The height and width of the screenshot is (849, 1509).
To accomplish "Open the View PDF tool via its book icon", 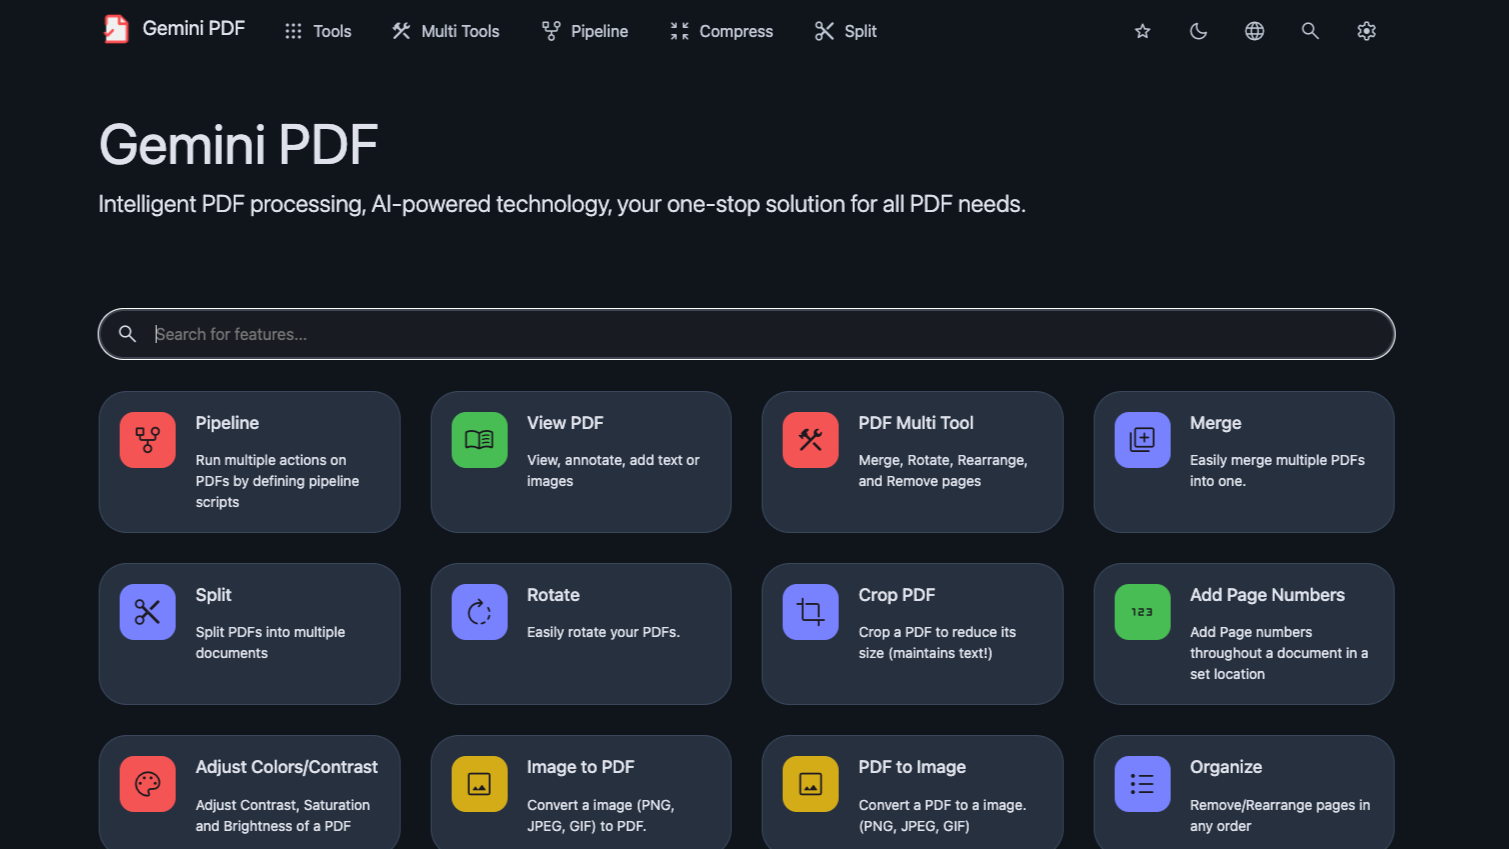I will click(479, 439).
